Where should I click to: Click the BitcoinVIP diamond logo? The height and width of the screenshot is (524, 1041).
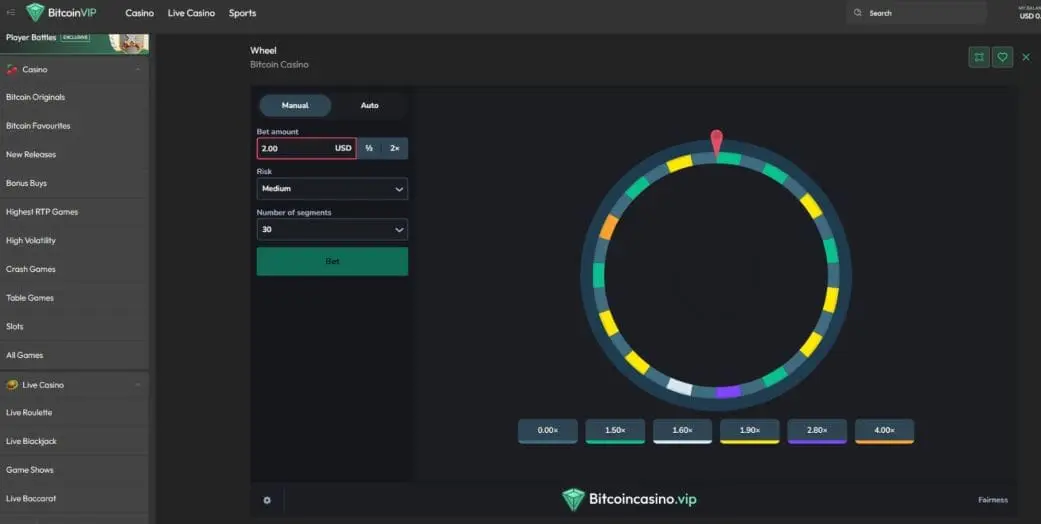pyautogui.click(x=35, y=13)
